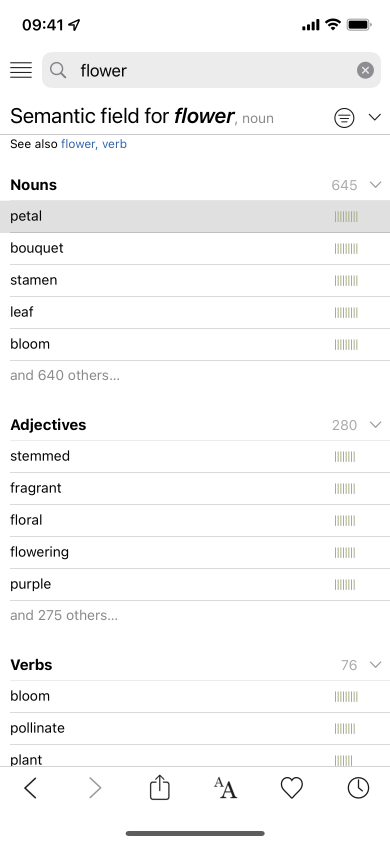
Task: Expand the header chevron beside the filter icon
Action: tap(375, 117)
